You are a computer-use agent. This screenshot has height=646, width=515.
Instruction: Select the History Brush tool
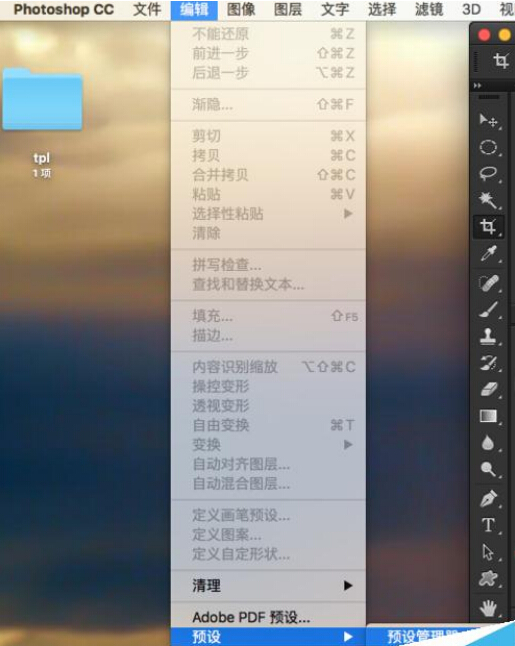click(489, 363)
